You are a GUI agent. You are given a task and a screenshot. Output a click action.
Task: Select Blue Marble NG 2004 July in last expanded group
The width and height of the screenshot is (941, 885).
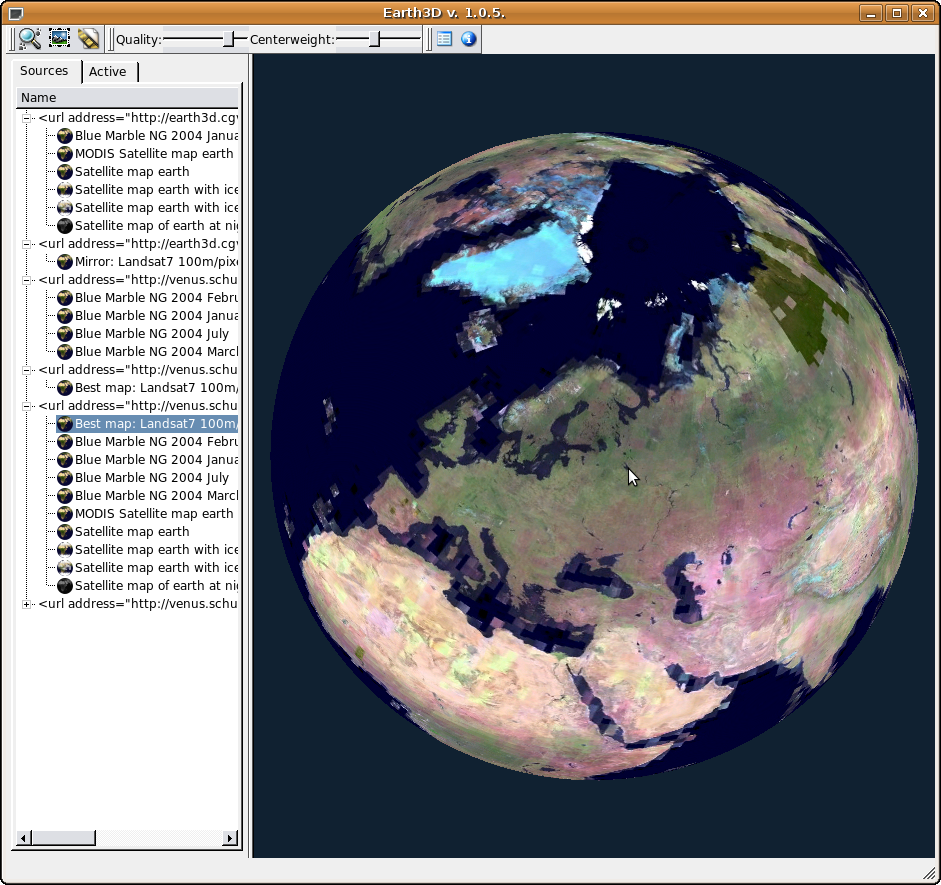[152, 478]
